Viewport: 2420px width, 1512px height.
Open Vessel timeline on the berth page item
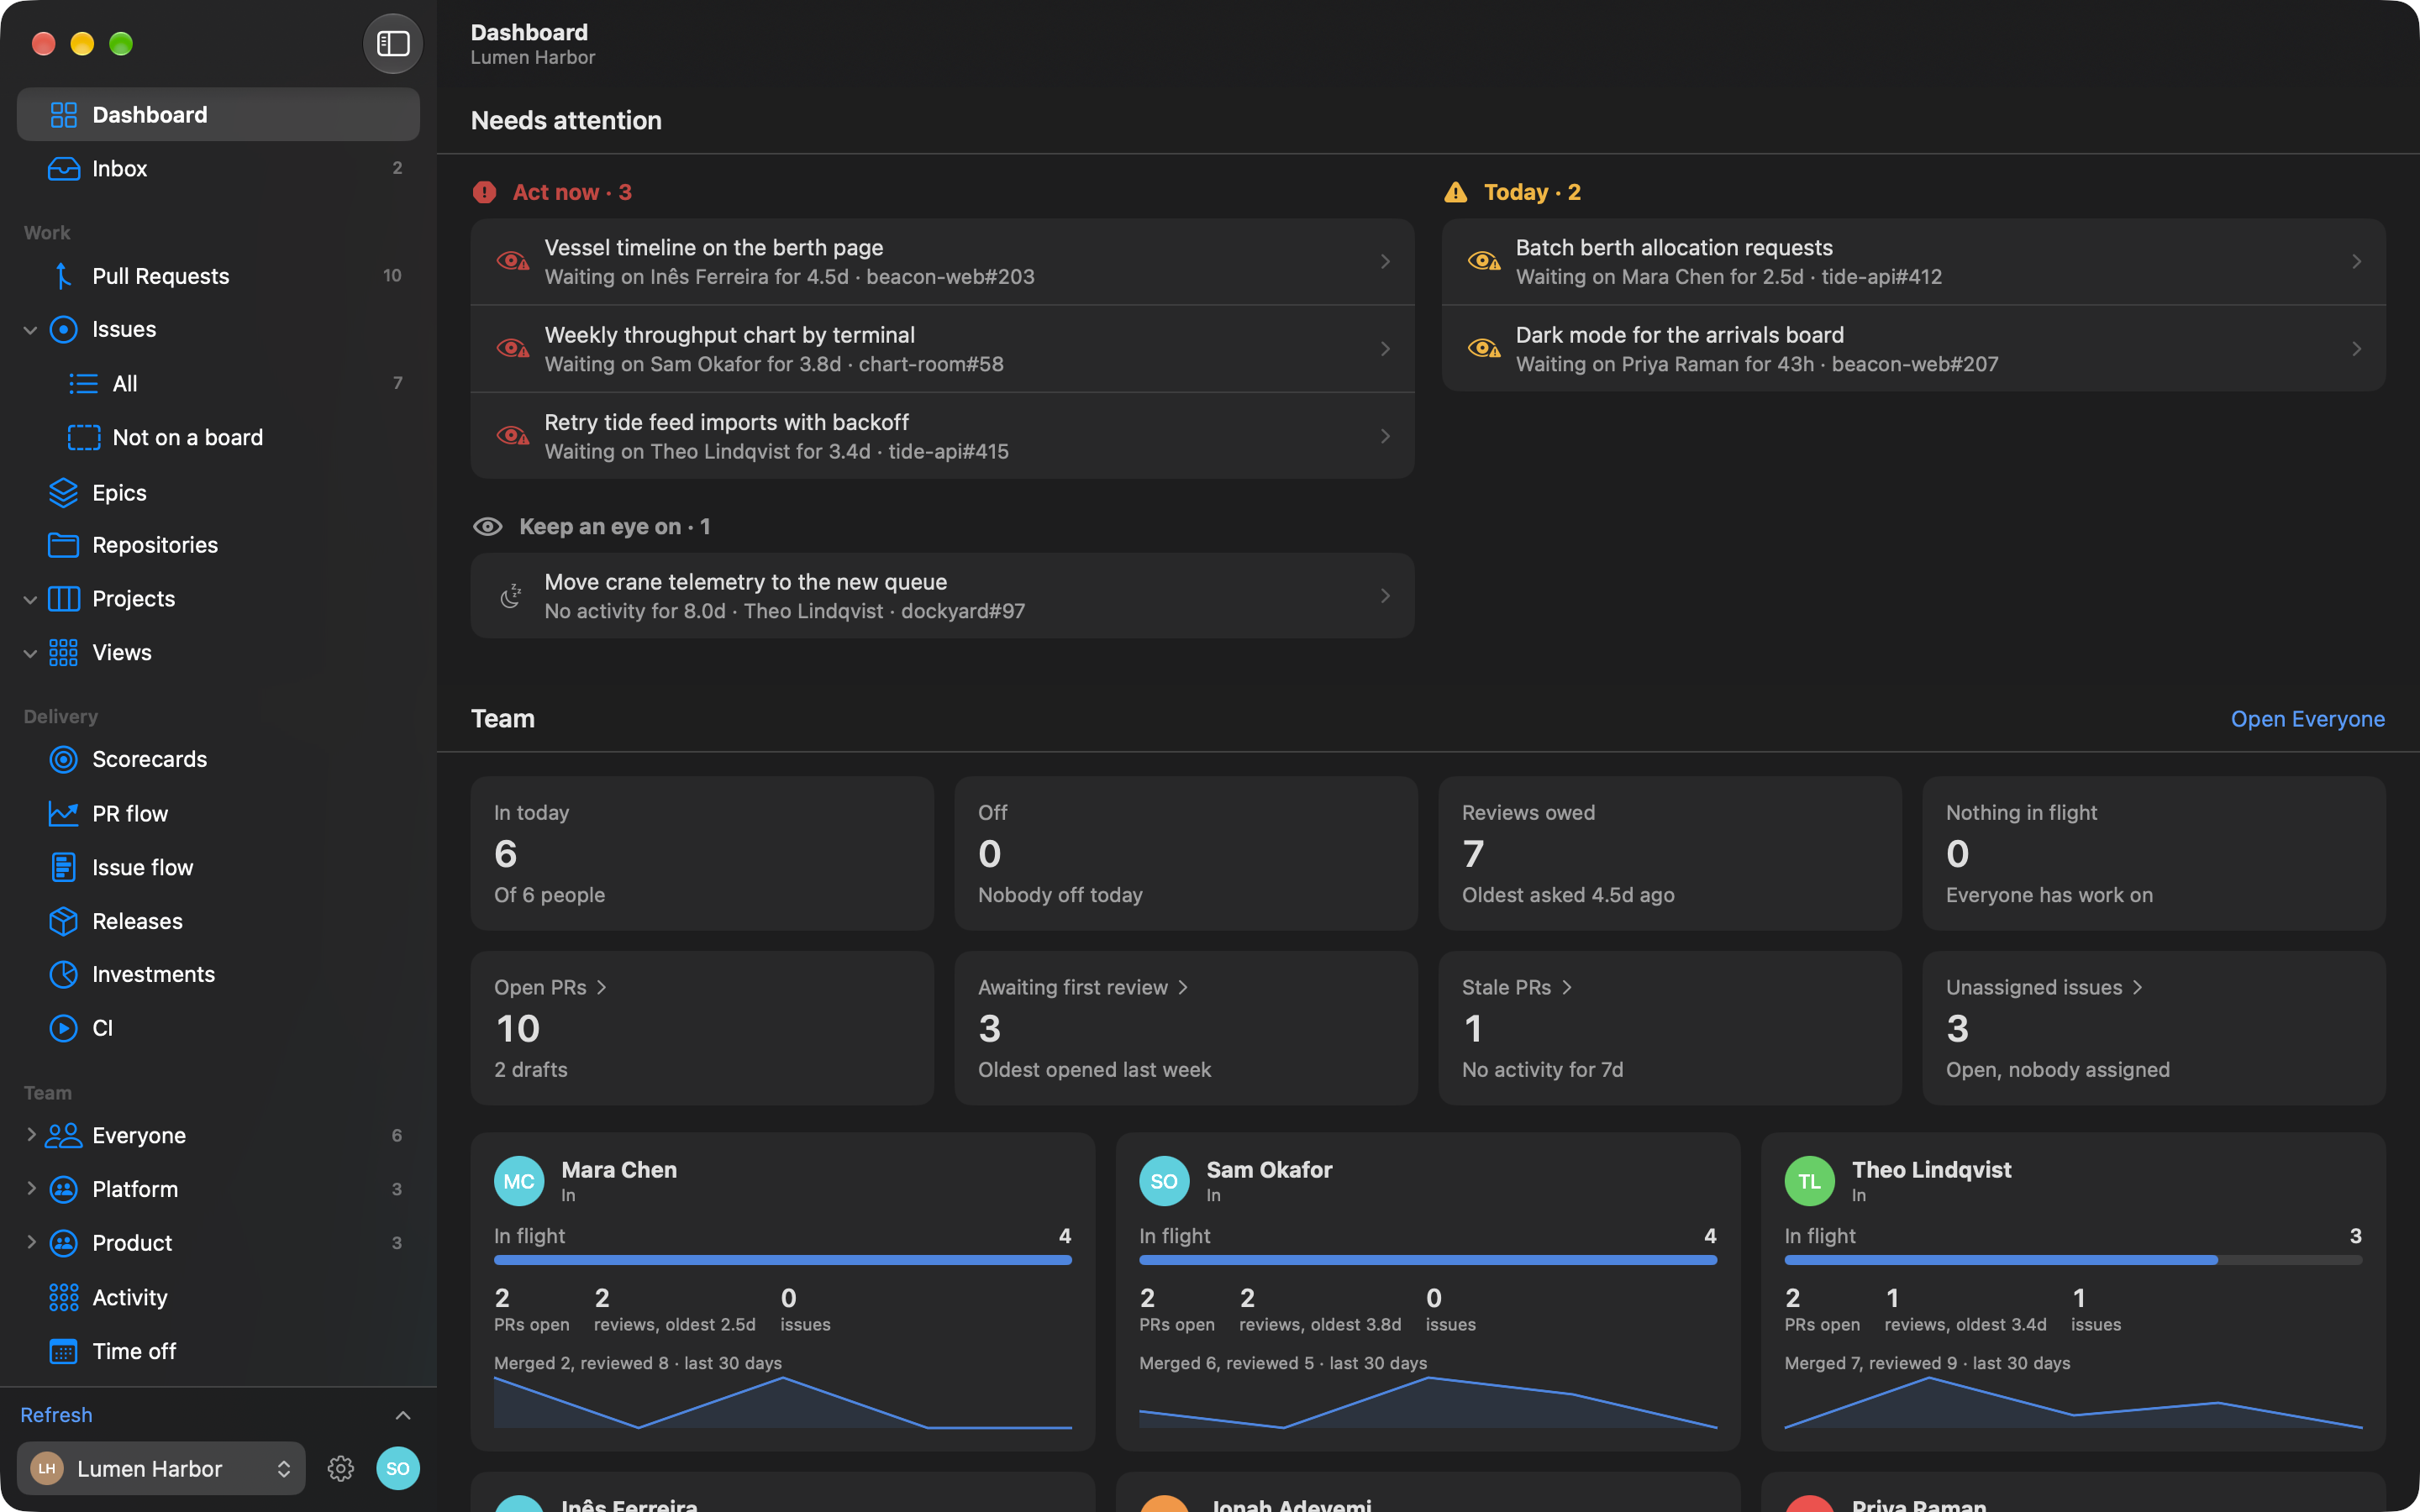pyautogui.click(x=942, y=262)
